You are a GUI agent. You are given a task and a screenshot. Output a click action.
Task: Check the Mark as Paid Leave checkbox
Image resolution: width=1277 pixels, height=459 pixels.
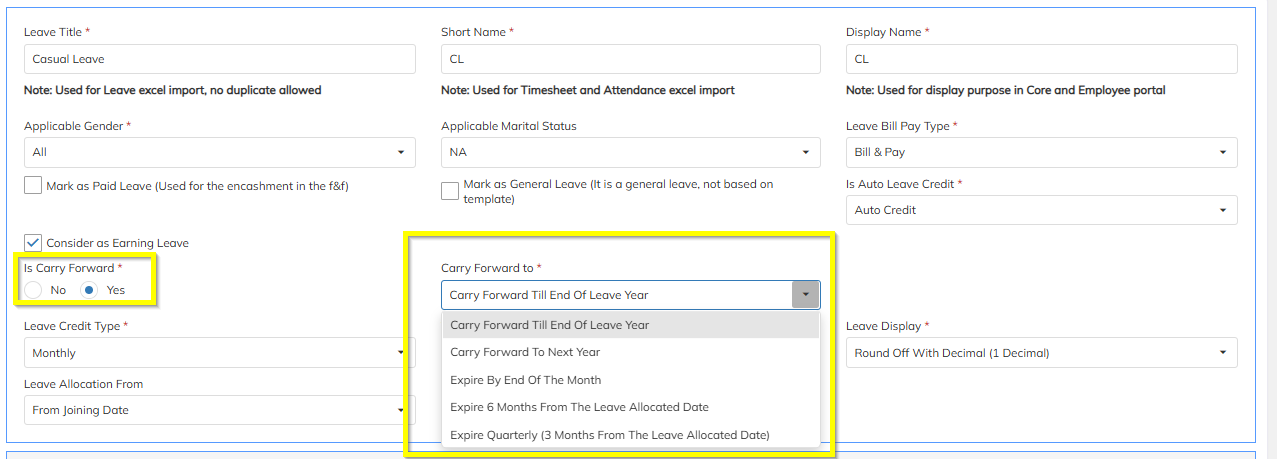click(x=33, y=186)
